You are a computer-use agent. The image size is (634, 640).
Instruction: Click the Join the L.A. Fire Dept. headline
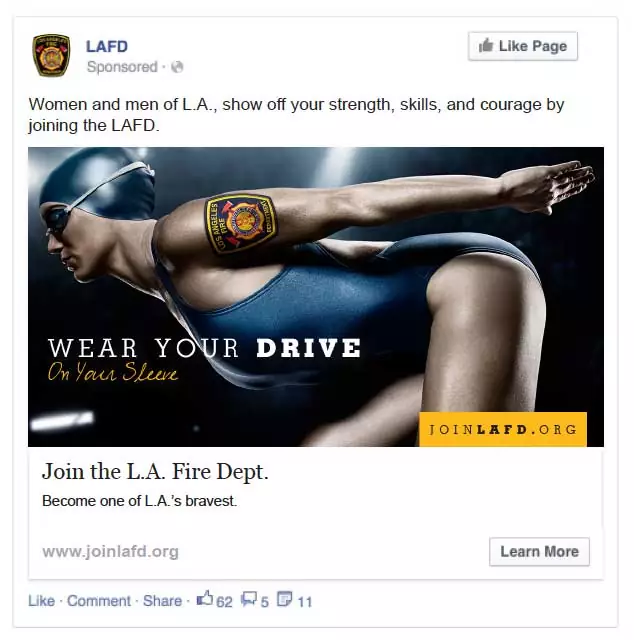click(x=155, y=471)
